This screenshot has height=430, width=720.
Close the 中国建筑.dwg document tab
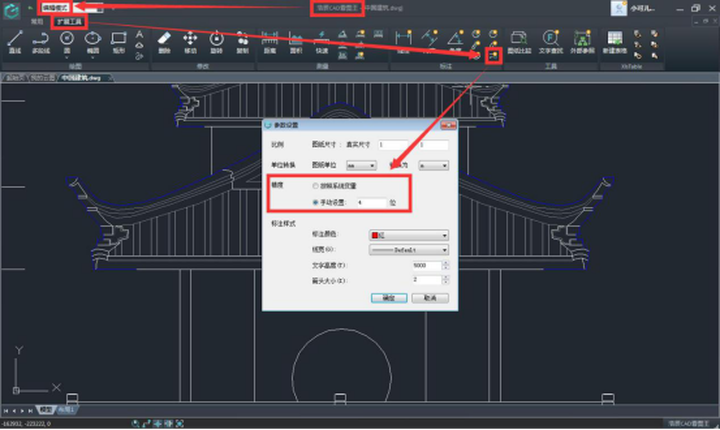(x=110, y=78)
